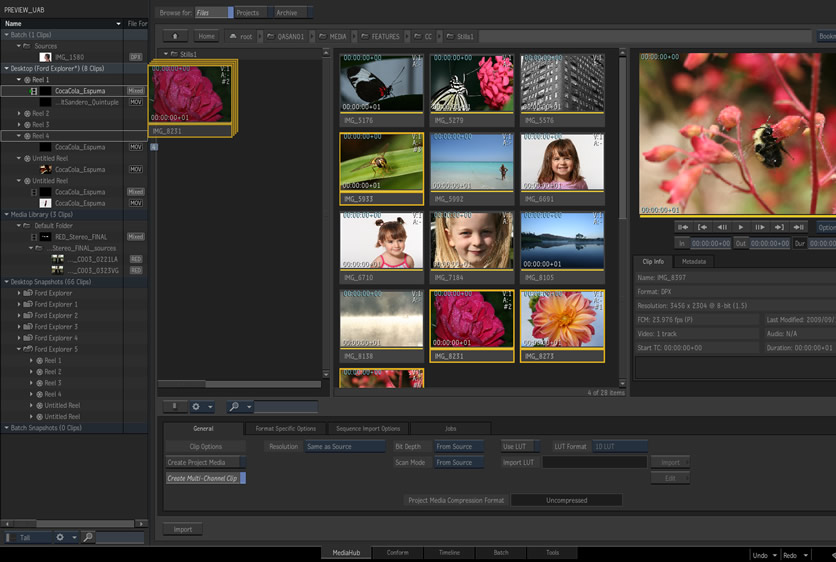Click the up-folder icon beside Home
The width and height of the screenshot is (836, 562).
(x=175, y=36)
